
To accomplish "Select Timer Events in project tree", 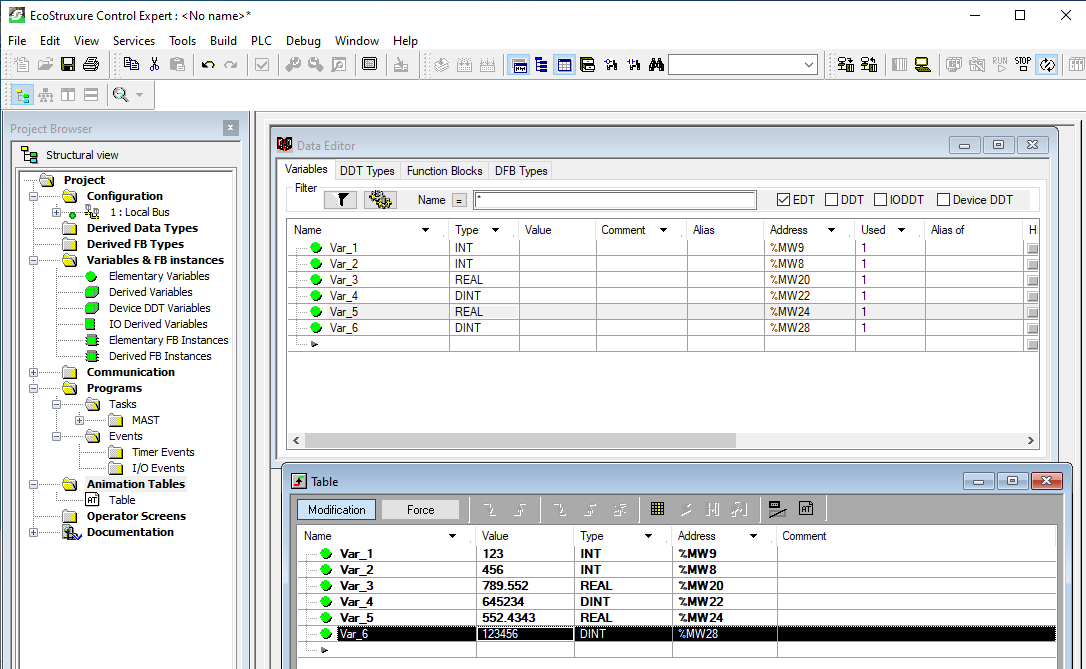I will point(163,452).
